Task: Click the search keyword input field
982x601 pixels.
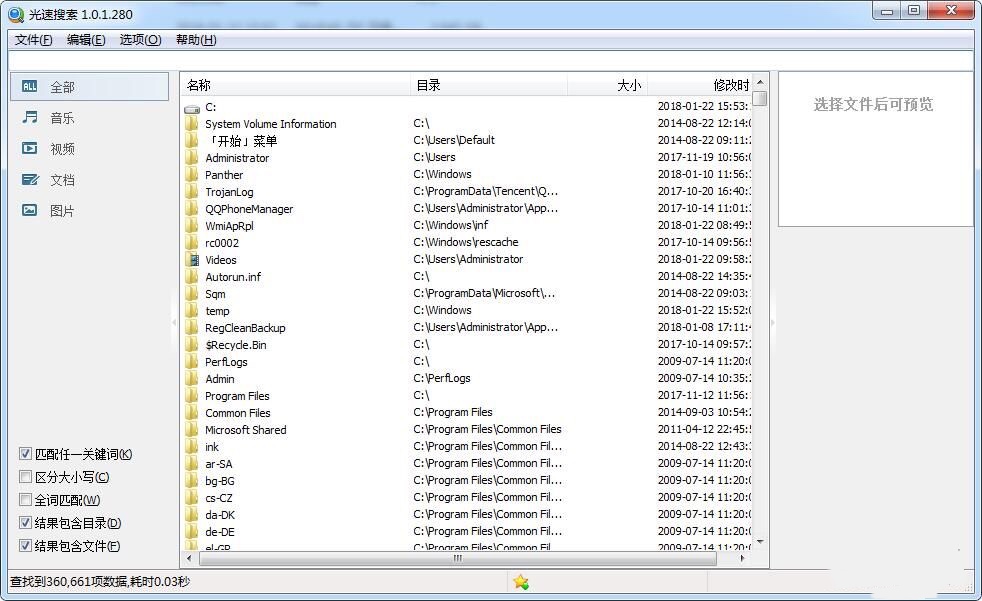Action: tap(491, 61)
